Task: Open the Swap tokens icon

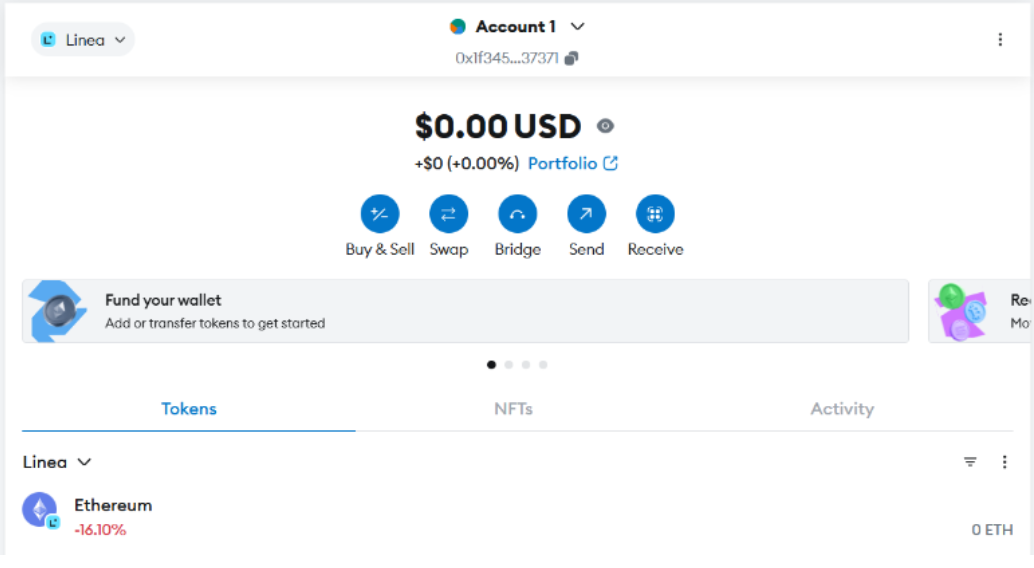Action: coord(449,214)
